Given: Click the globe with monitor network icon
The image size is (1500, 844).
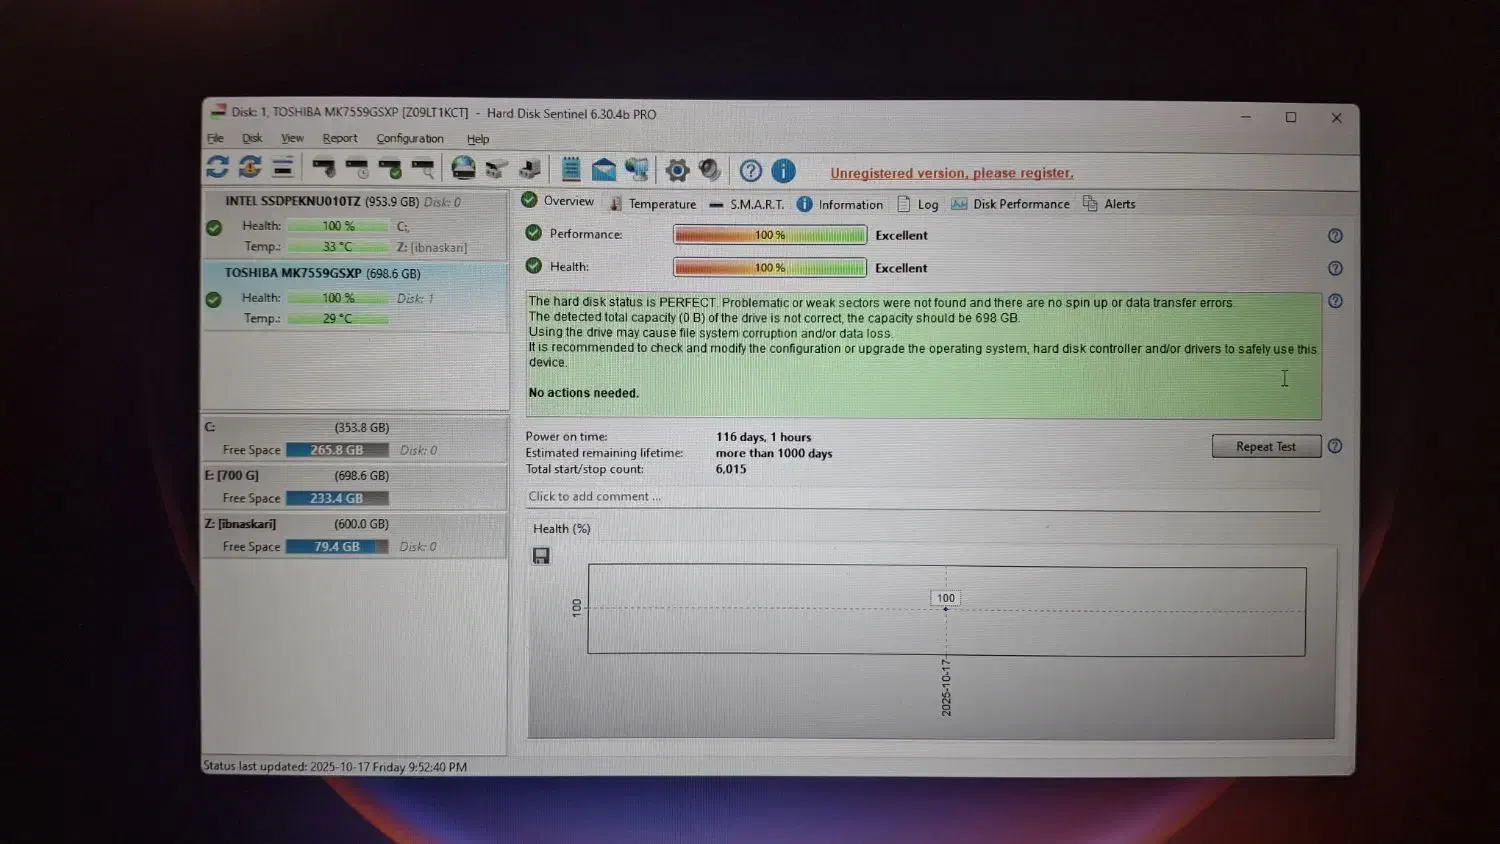Looking at the screenshot, I should click(x=637, y=169).
